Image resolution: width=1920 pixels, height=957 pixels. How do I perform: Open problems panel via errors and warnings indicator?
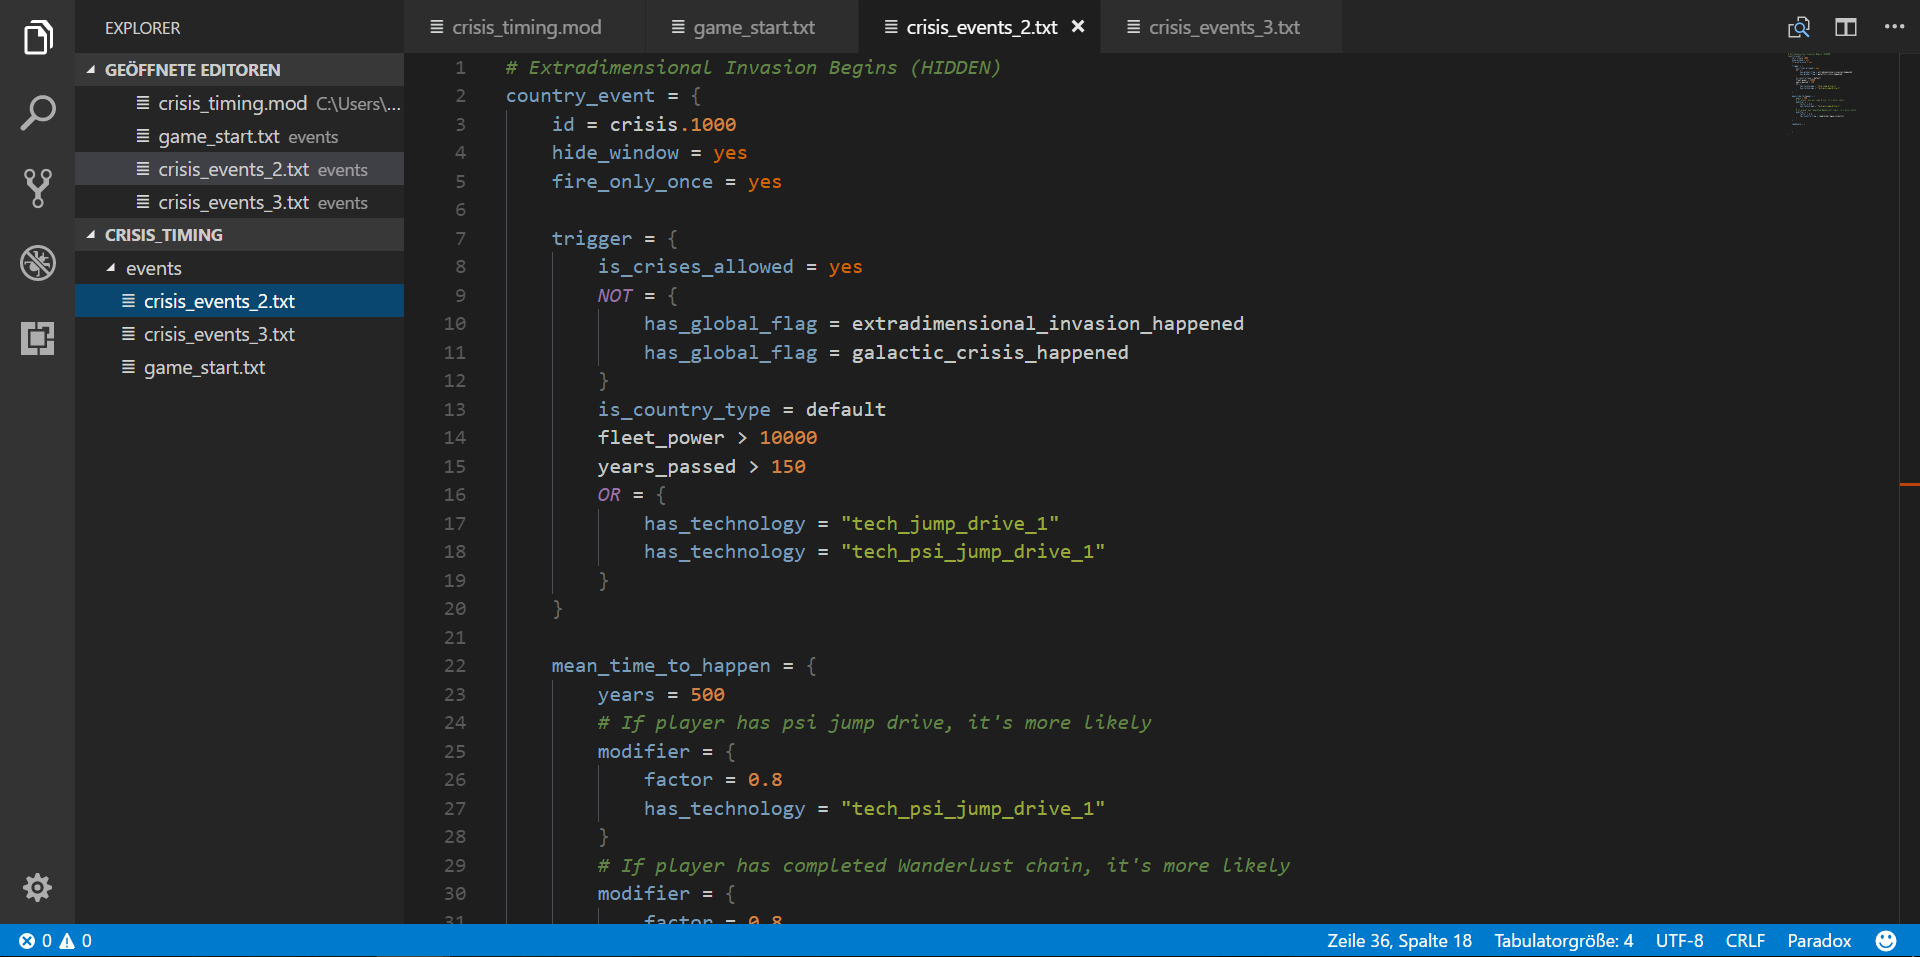pos(56,940)
